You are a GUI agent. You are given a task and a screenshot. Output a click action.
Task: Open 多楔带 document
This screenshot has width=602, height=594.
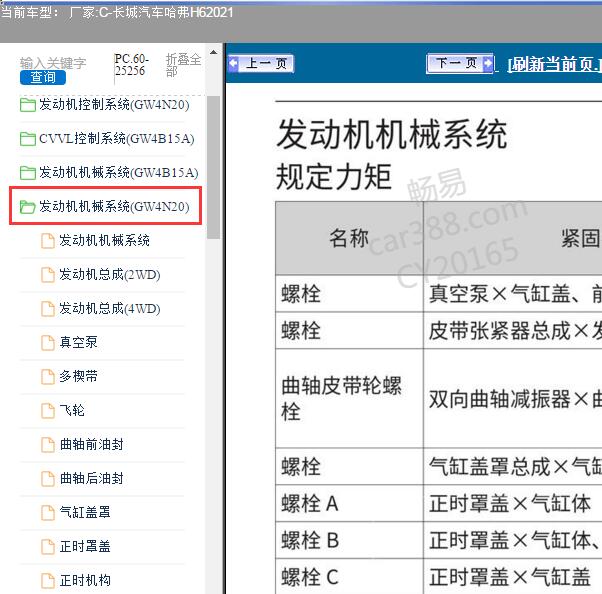click(78, 376)
